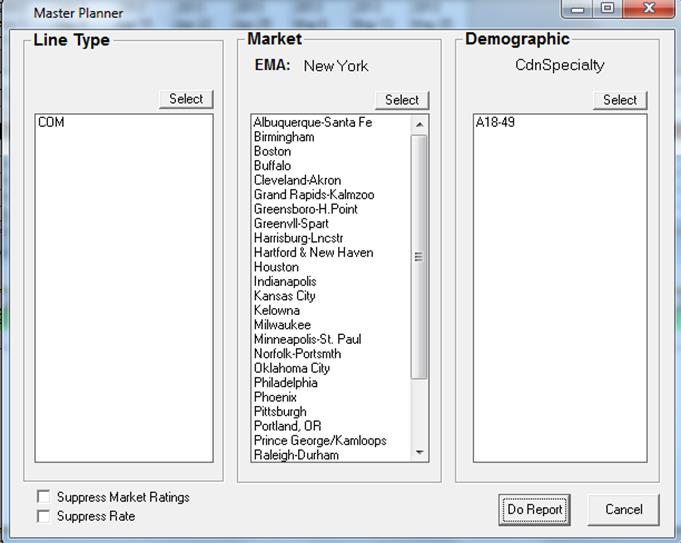Select Albuquerque-Santa Fe market
This screenshot has height=543, width=681.
click(x=312, y=123)
